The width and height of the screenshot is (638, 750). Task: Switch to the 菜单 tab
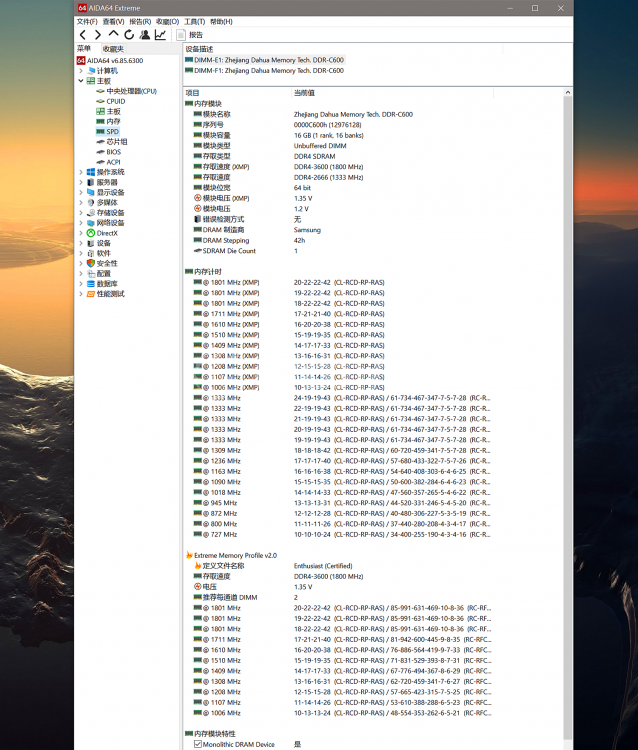84,49
